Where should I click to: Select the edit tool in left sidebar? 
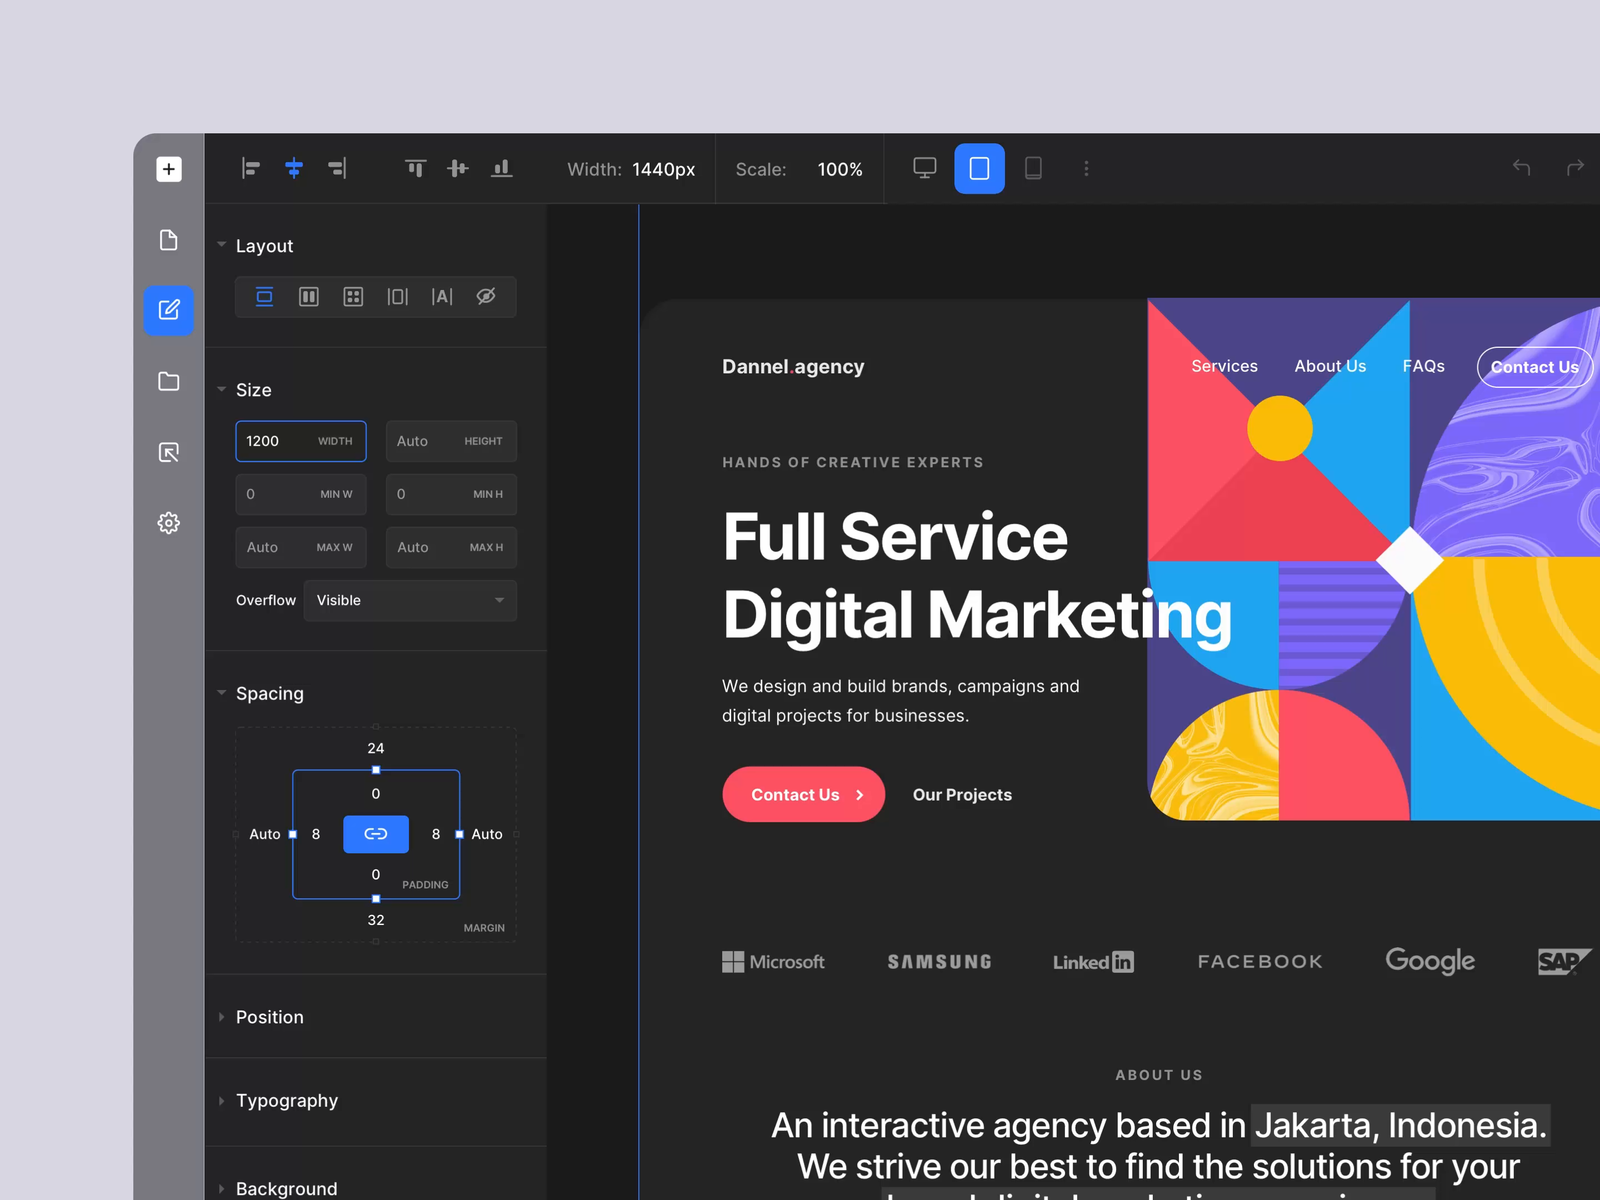tap(168, 310)
